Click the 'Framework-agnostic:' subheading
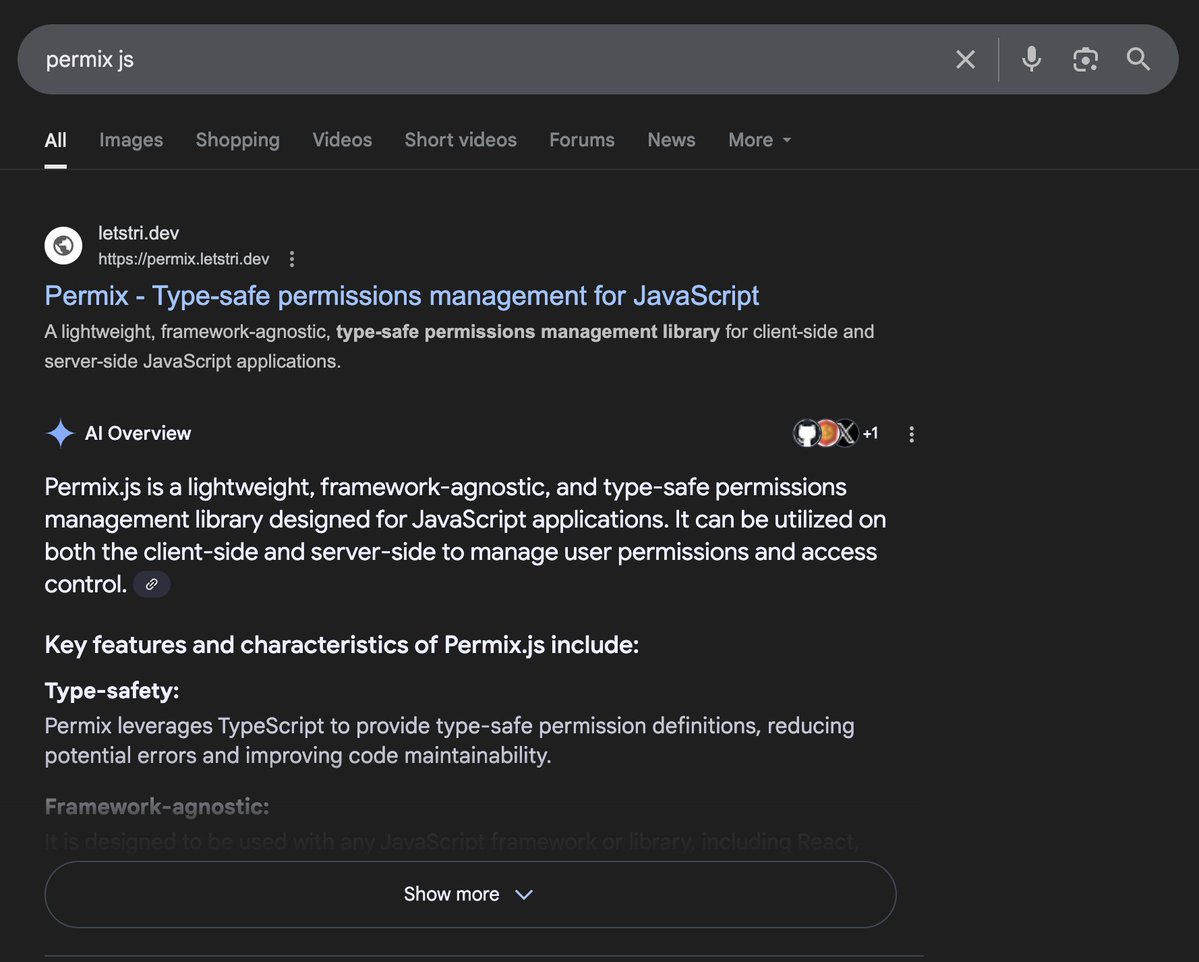 click(157, 807)
